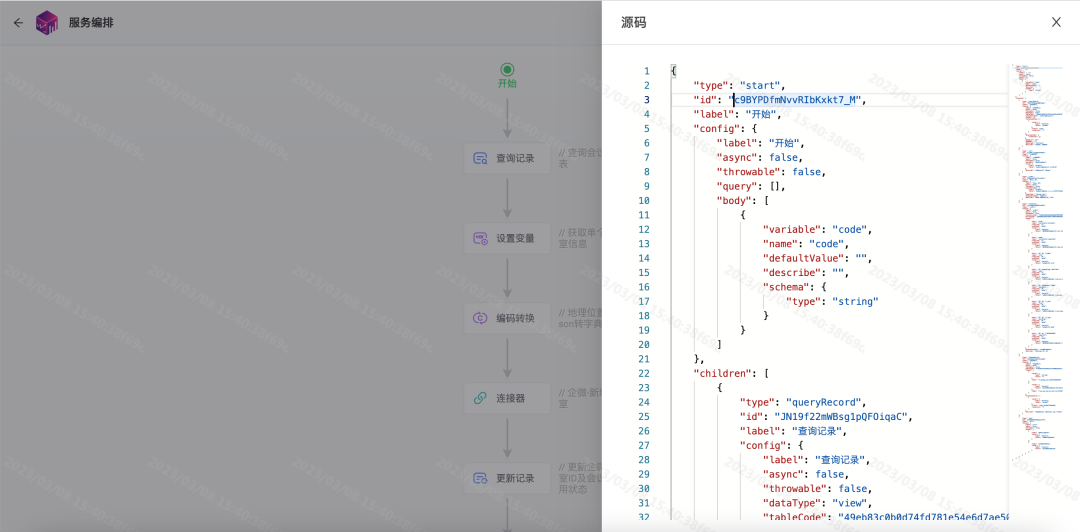Click the 连接器 link icon
Image resolution: width=1080 pixels, height=532 pixels.
pos(481,398)
